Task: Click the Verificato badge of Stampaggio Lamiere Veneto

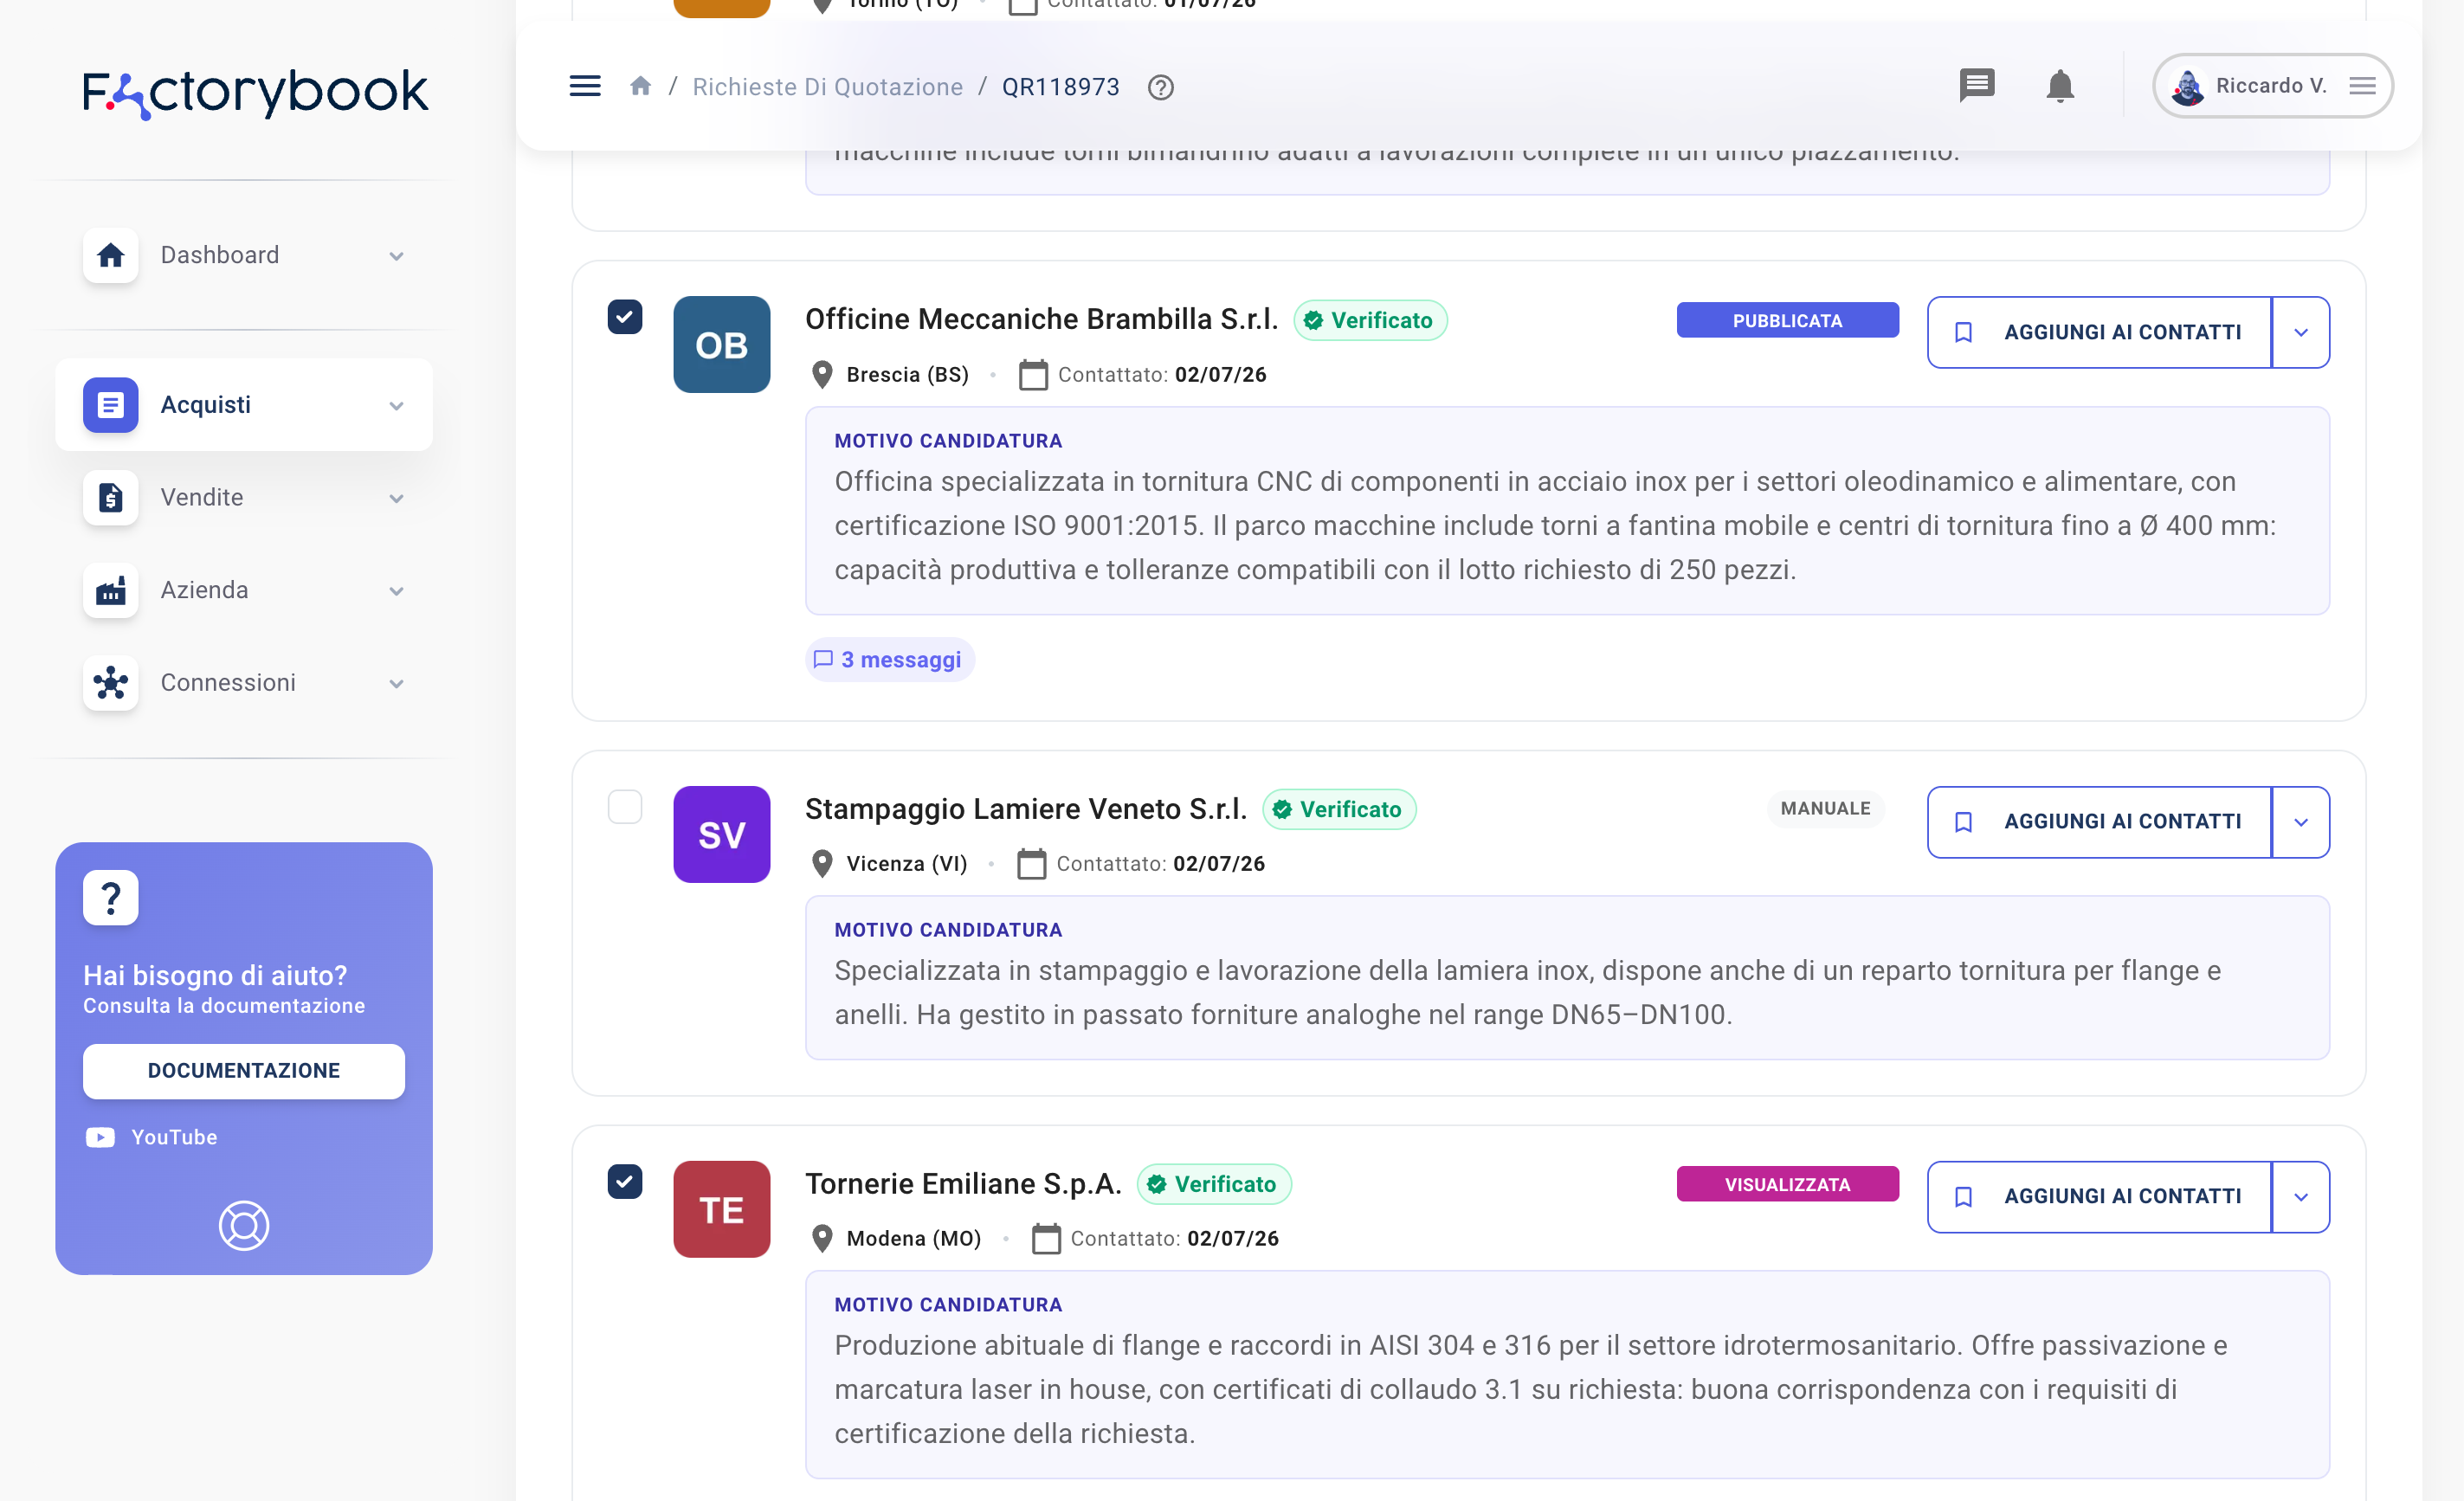Action: click(1339, 809)
